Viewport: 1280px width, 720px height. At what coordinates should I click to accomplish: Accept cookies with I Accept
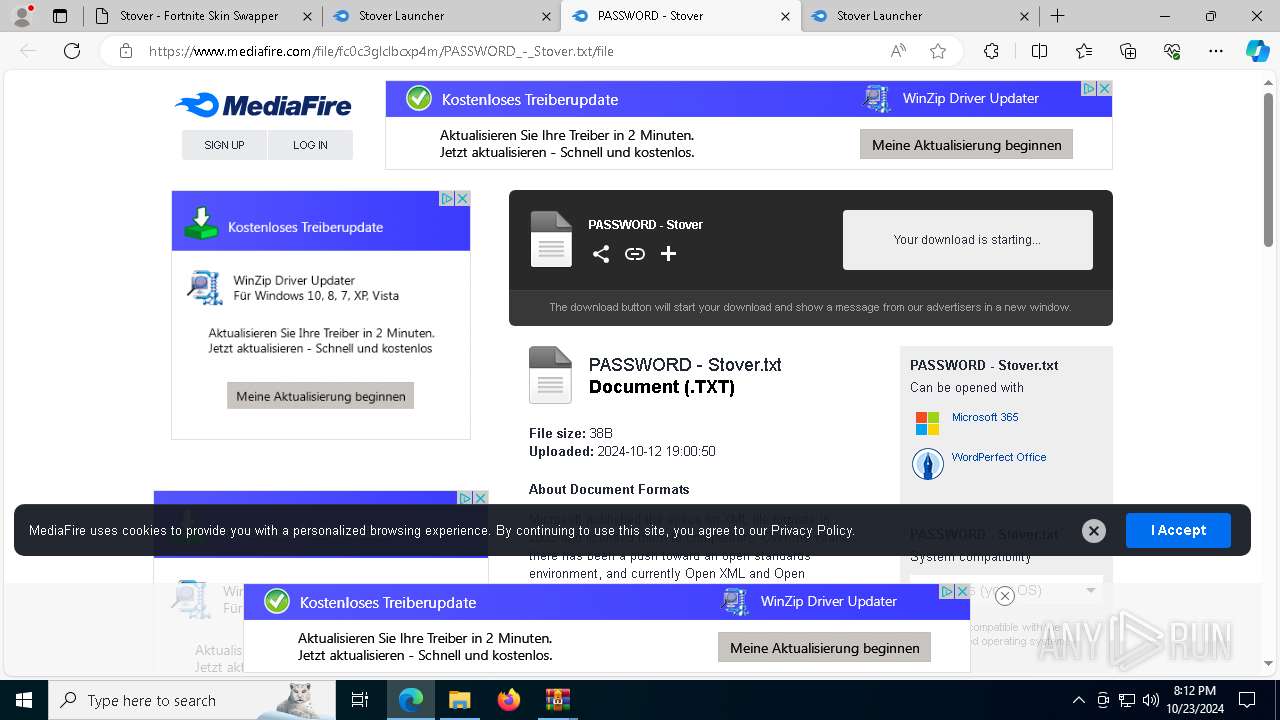[1178, 530]
